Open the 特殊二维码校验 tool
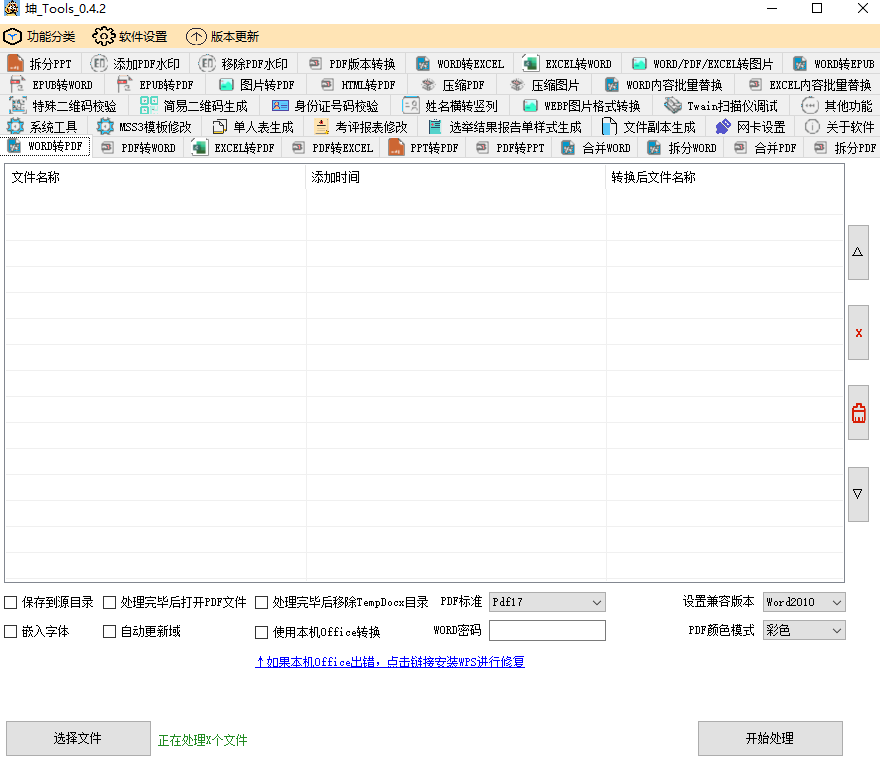 pos(63,106)
